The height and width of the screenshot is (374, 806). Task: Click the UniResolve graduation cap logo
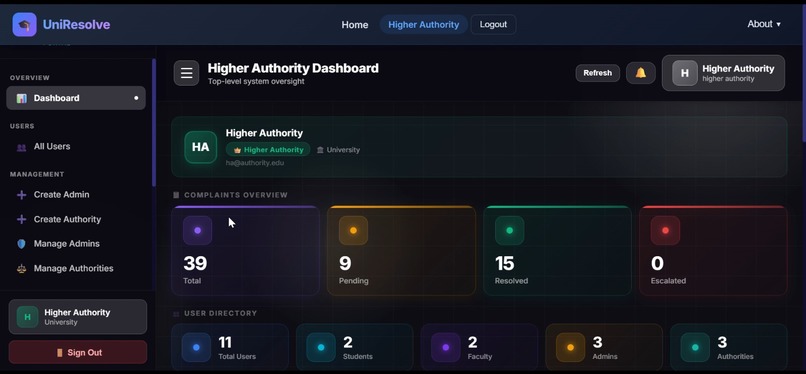[24, 25]
